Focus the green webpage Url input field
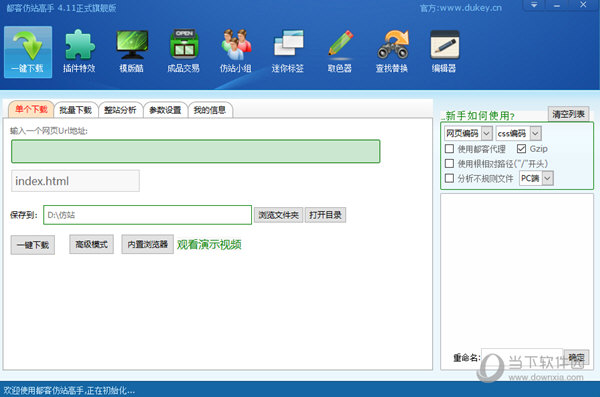This screenshot has height=397, width=600. (196, 151)
